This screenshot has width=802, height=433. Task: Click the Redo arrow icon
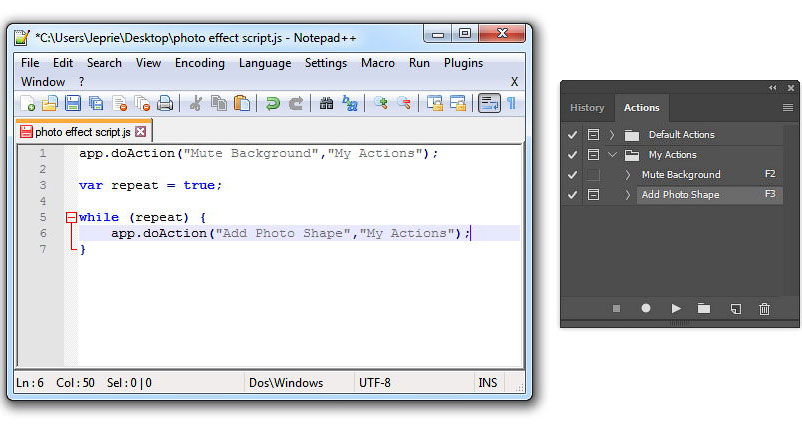pyautogui.click(x=296, y=103)
